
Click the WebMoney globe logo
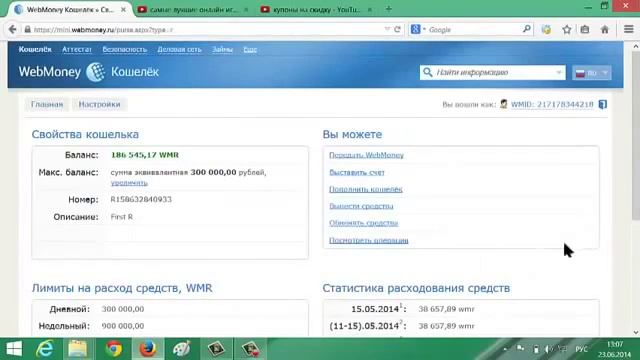pyautogui.click(x=96, y=72)
